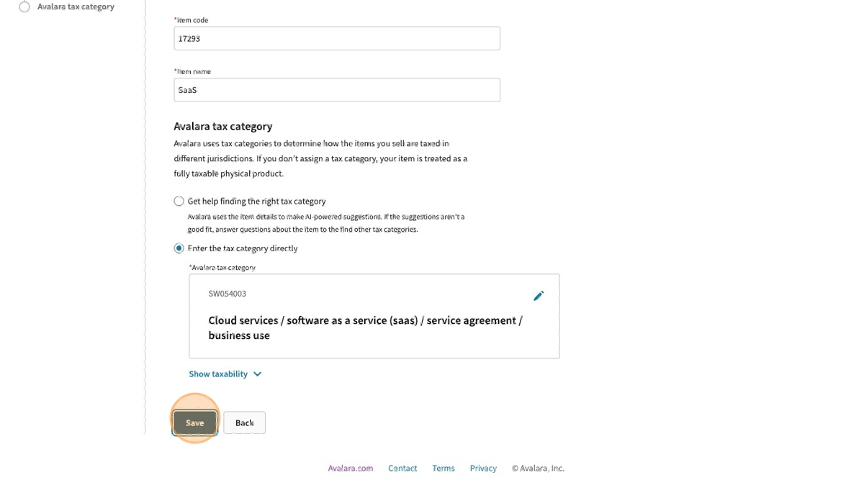Open the Privacy footer link
This screenshot has width=864, height=484.
click(483, 468)
